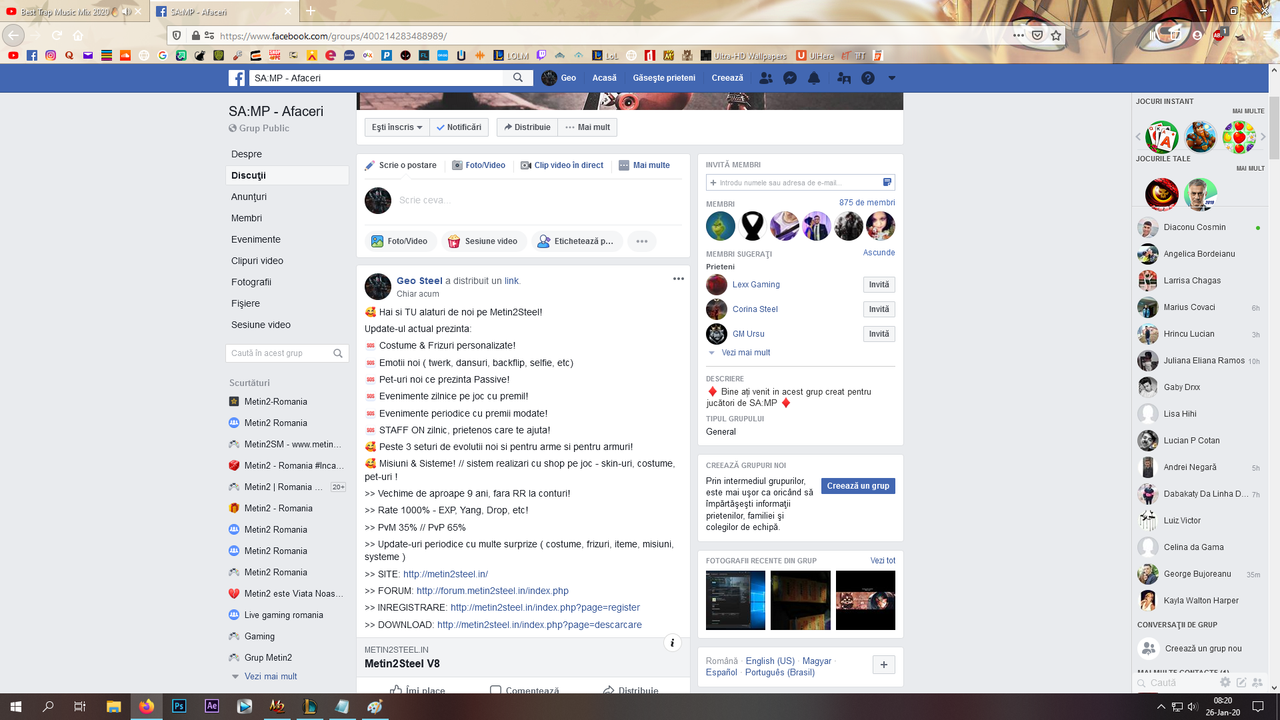Open the Discuții section
Viewport: 1280px width, 720px height.
point(288,175)
